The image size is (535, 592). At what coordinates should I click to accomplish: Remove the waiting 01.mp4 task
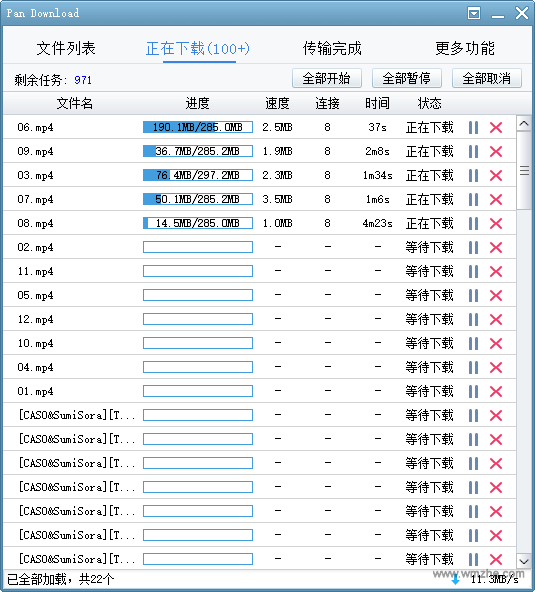496,392
